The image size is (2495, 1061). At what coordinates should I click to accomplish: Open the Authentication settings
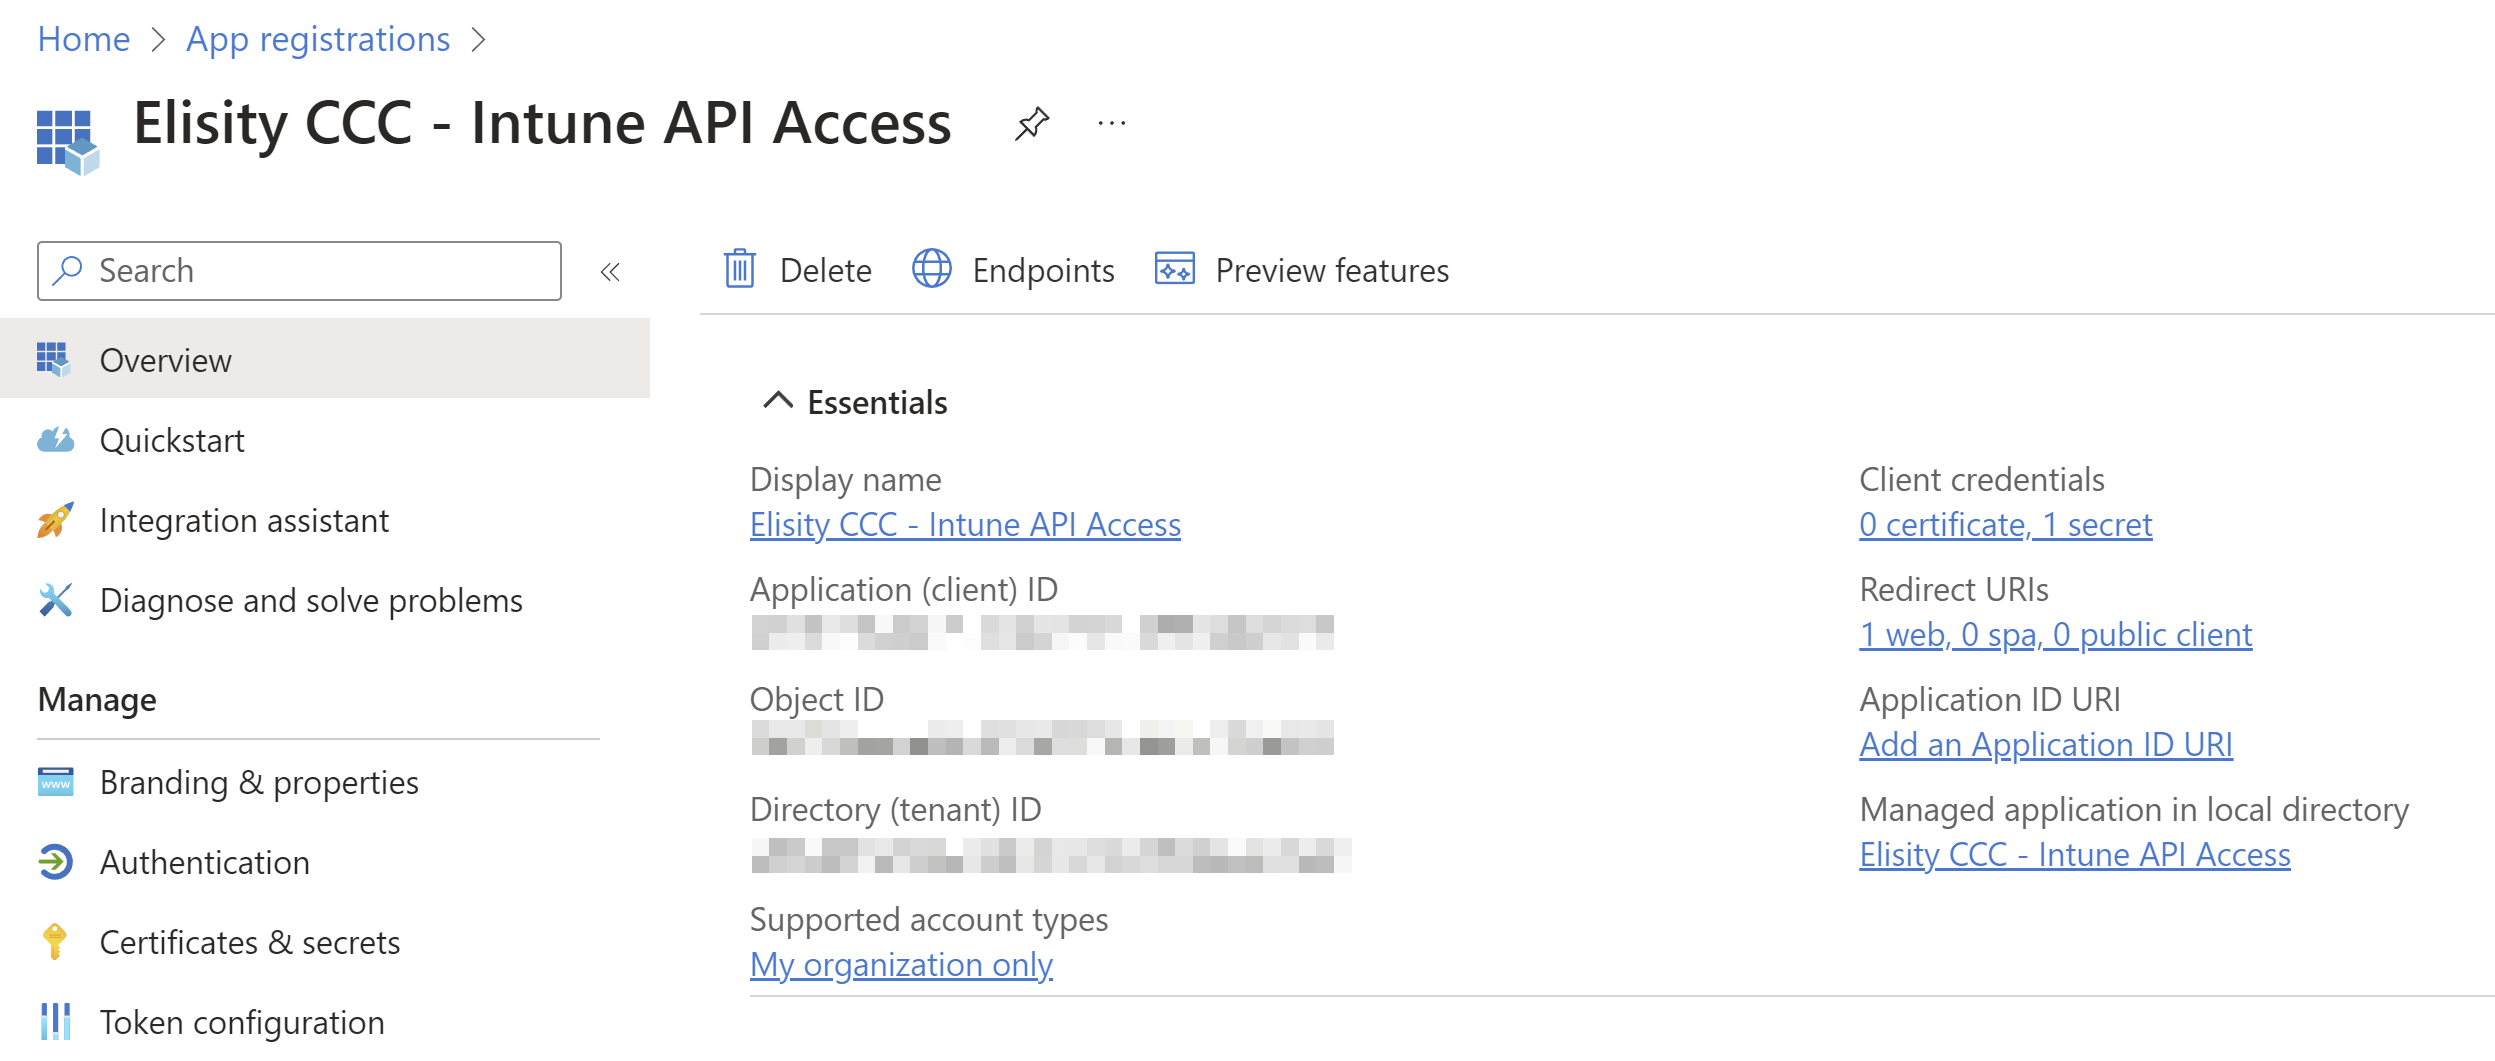(205, 862)
